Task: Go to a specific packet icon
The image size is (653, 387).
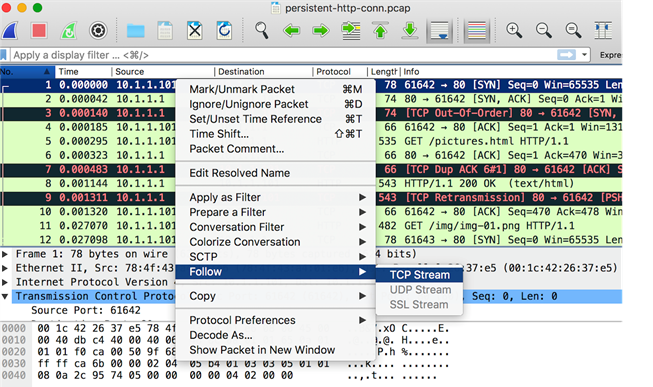Action: click(351, 30)
